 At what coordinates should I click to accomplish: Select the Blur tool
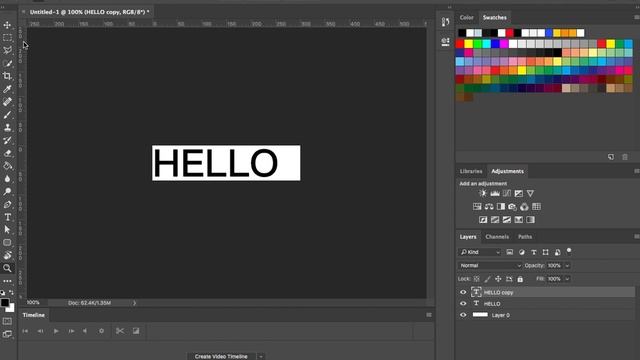pos(7,179)
